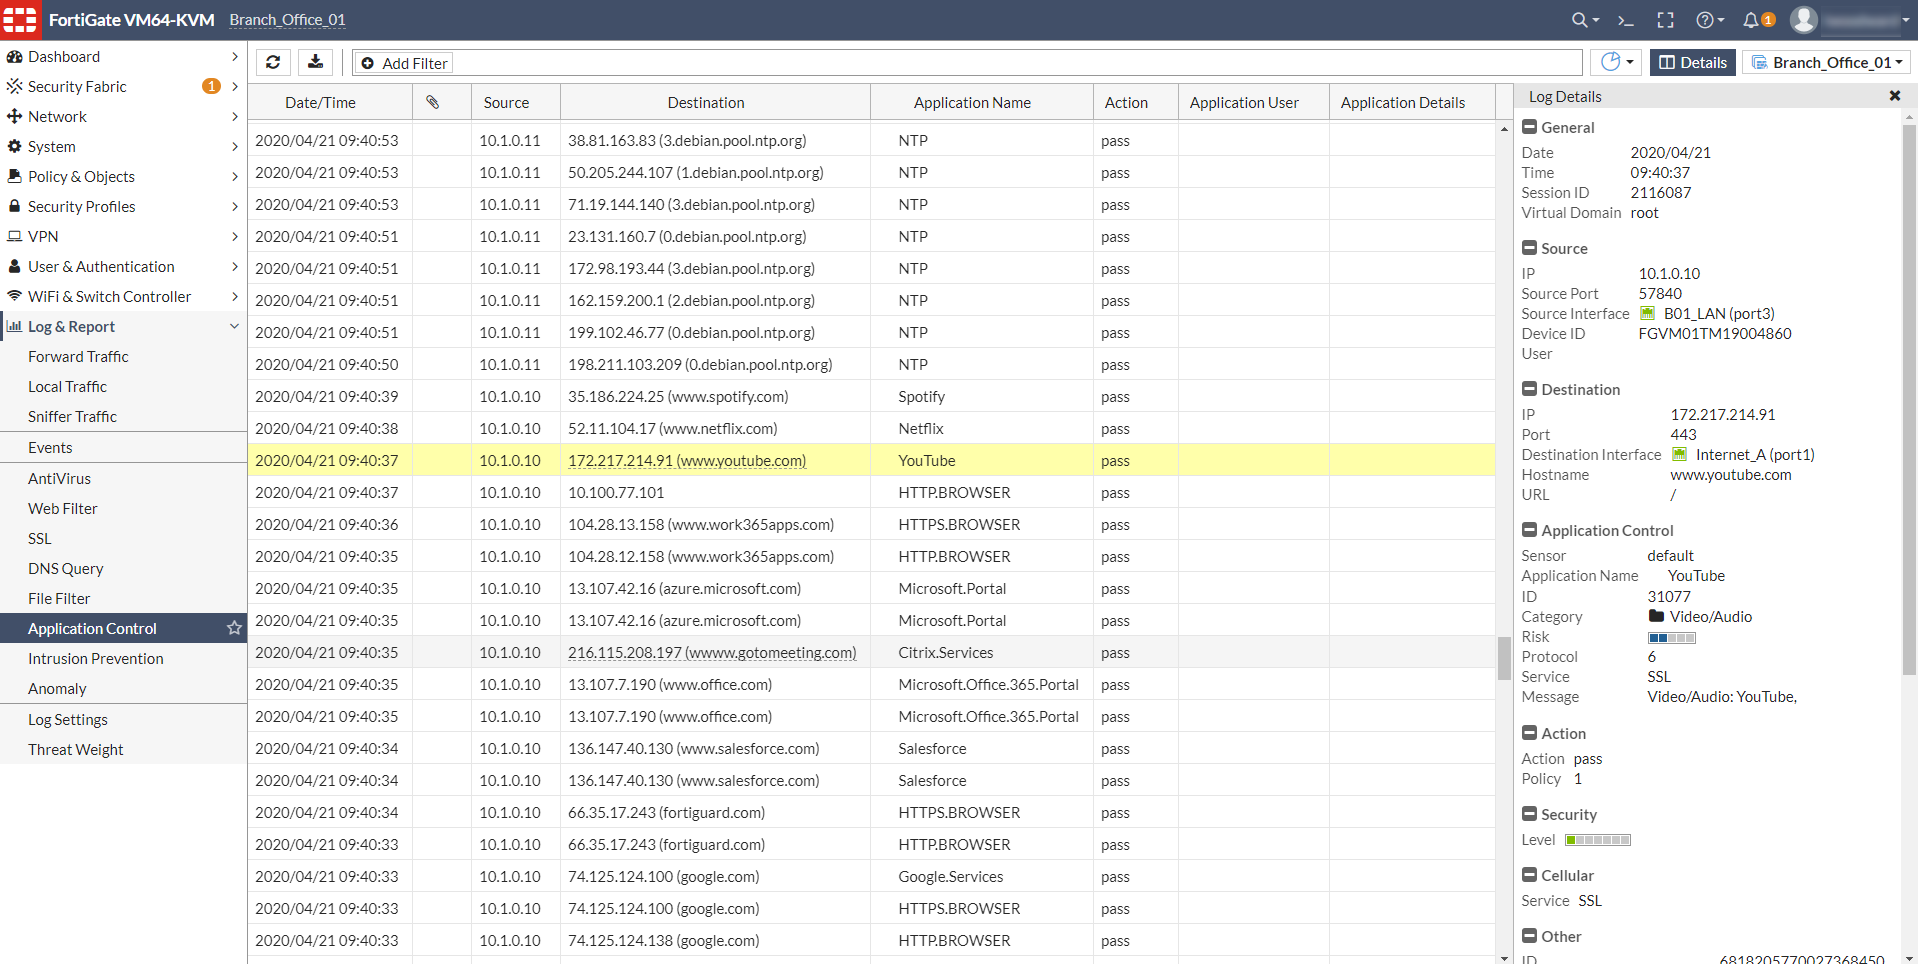Toggle fullscreen mode icon

pyautogui.click(x=1665, y=20)
